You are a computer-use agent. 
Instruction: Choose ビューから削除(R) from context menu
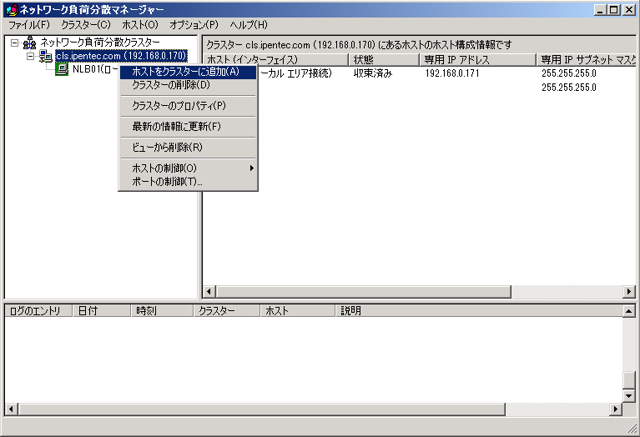pyautogui.click(x=188, y=147)
